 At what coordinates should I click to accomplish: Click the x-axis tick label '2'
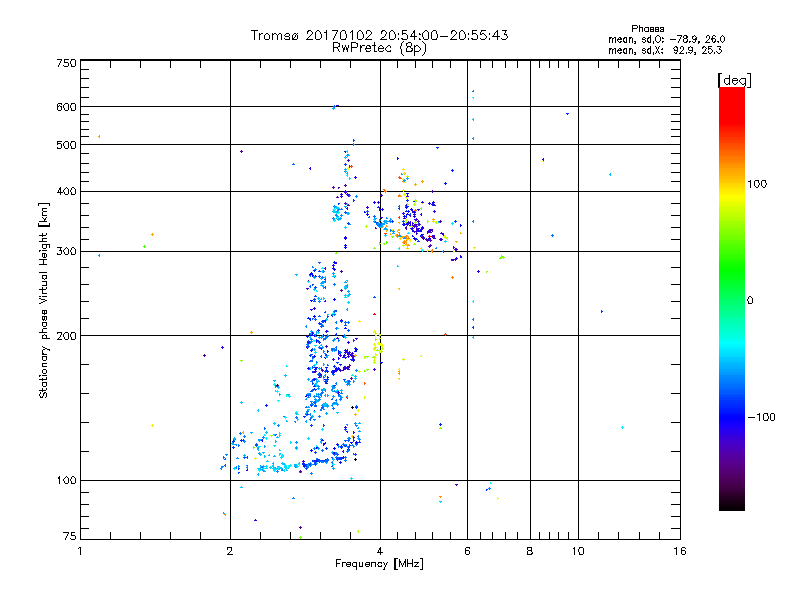pyautogui.click(x=230, y=551)
